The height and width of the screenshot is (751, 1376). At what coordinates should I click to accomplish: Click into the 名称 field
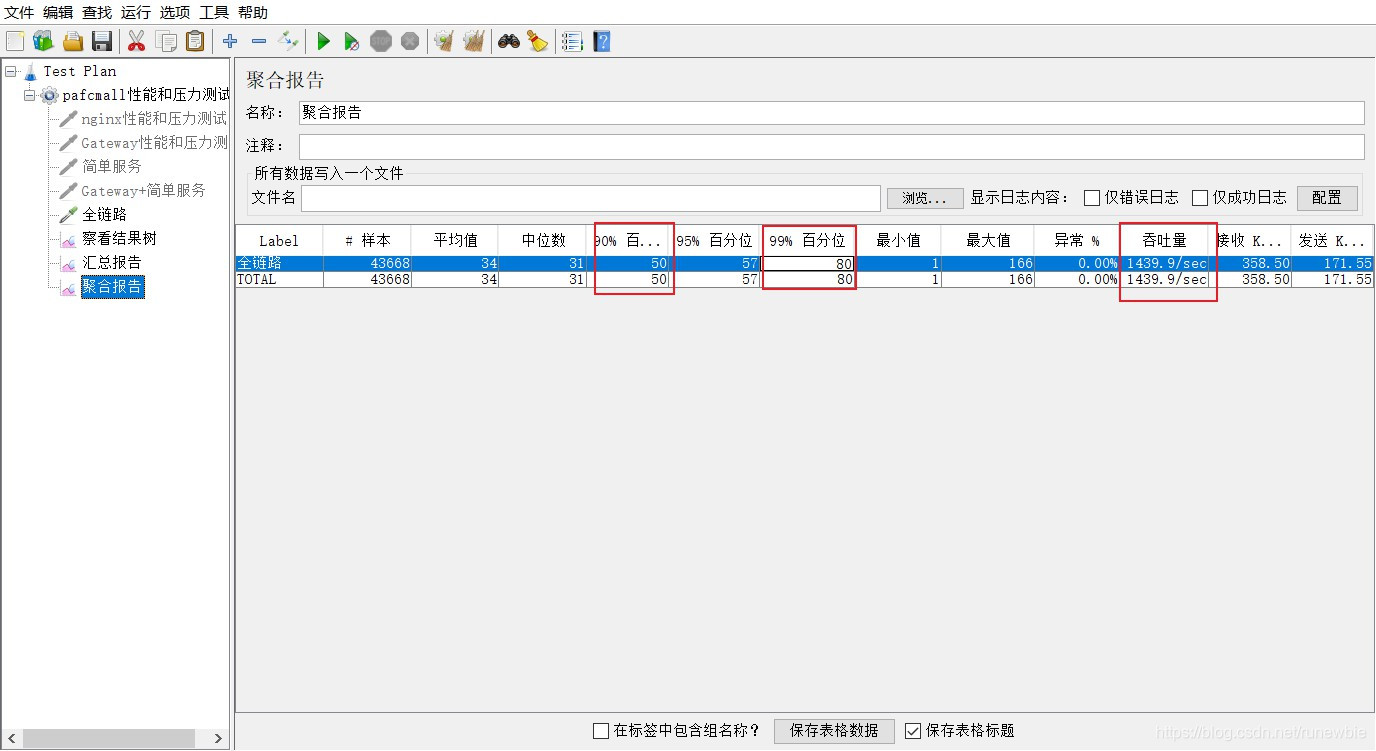[x=831, y=113]
